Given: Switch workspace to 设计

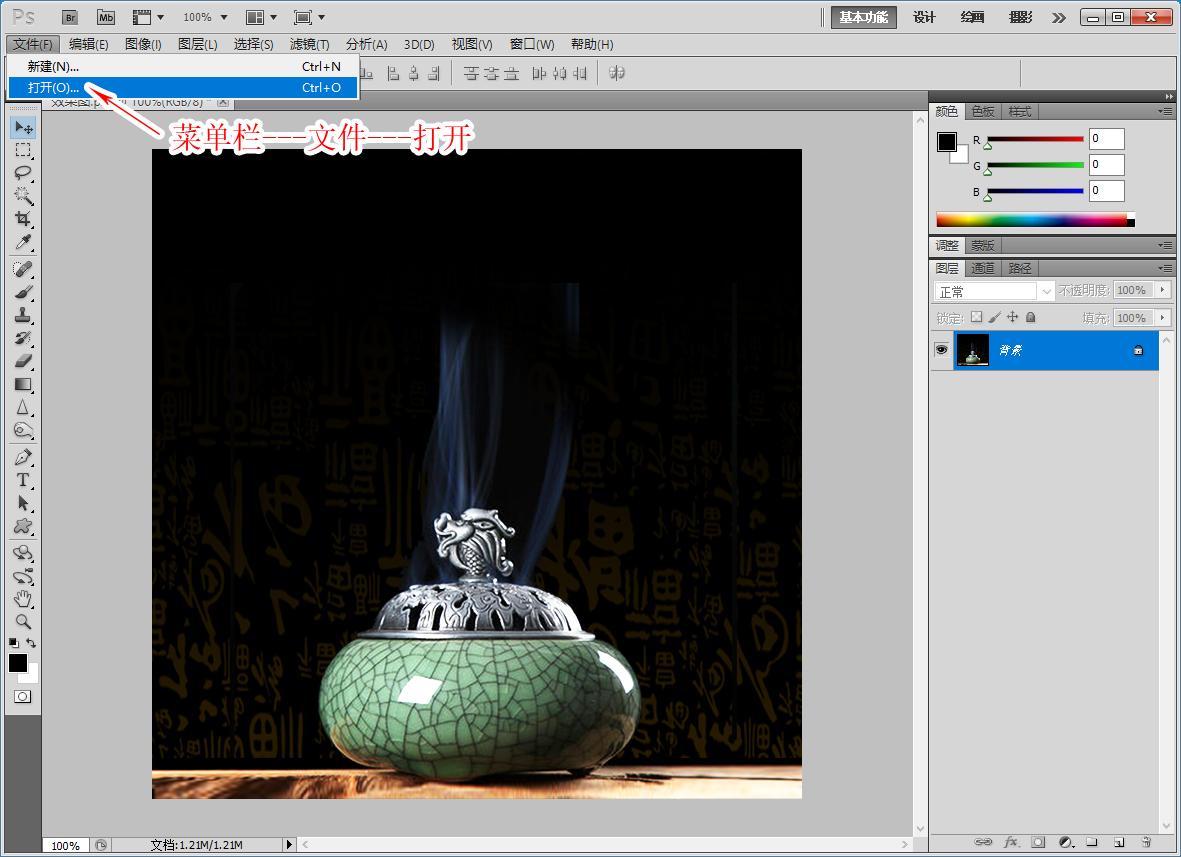Looking at the screenshot, I should pyautogui.click(x=924, y=17).
